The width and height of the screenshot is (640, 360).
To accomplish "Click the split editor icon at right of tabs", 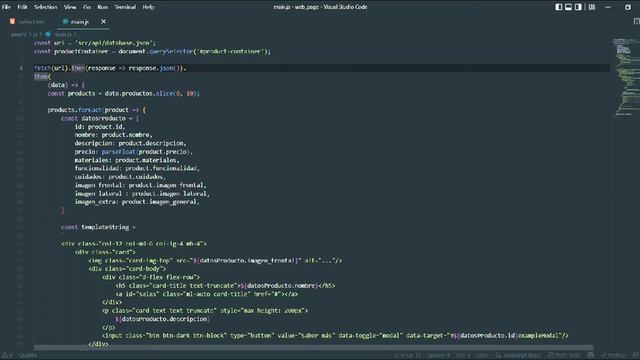I will pos(636,21).
